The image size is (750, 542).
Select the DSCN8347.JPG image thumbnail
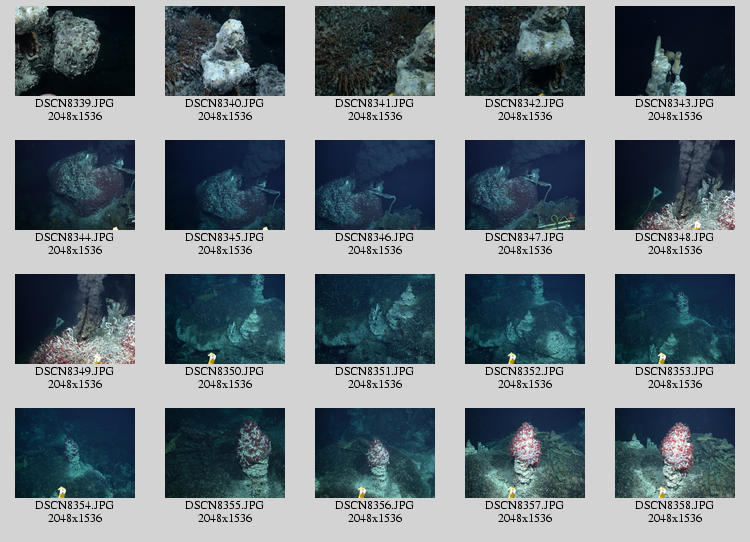point(525,185)
